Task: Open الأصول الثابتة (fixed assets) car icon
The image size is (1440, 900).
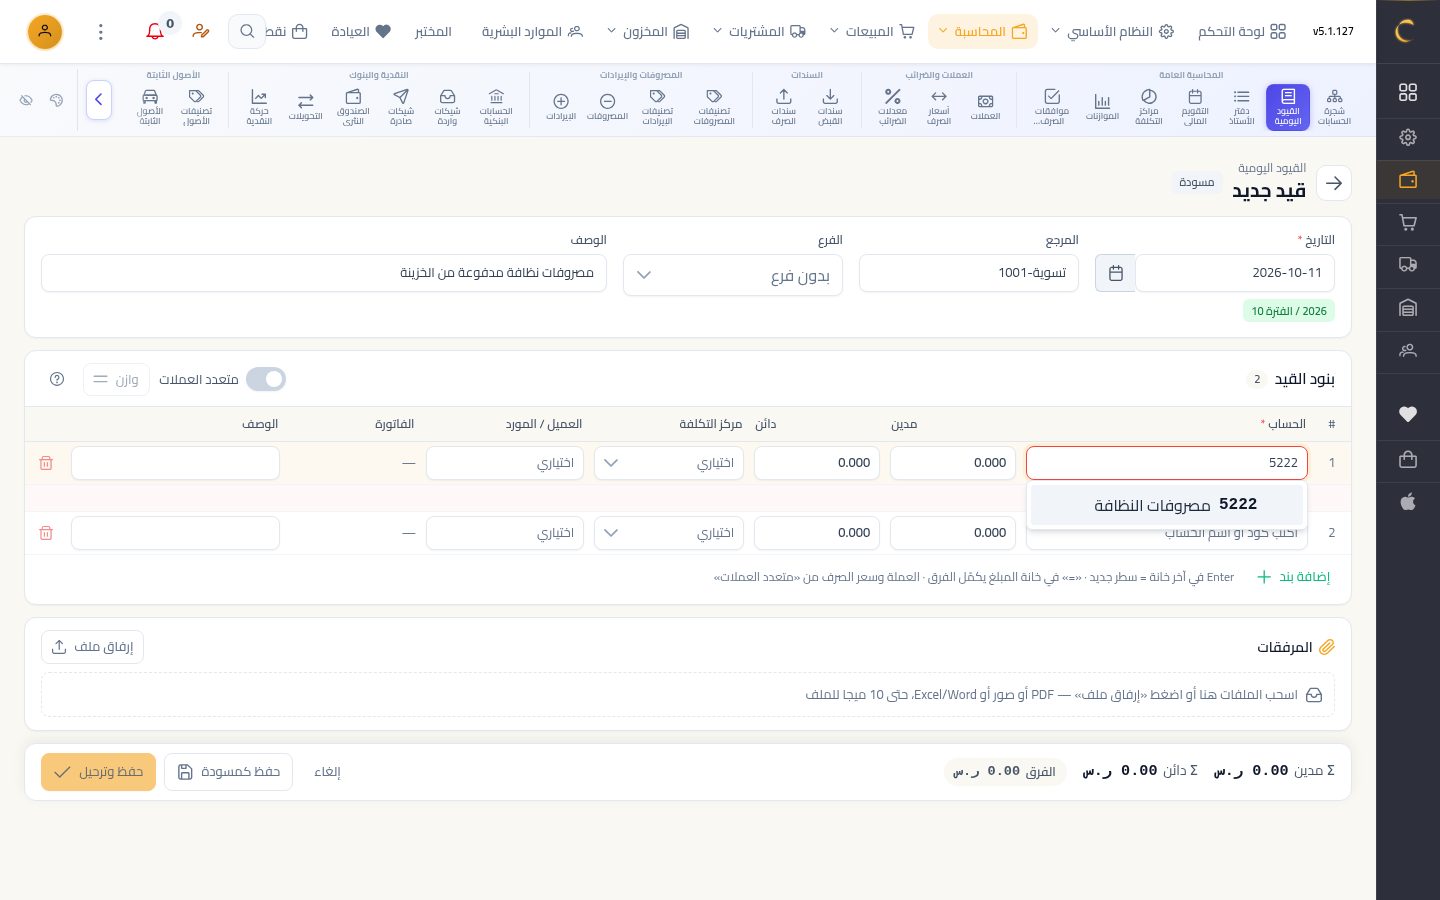Action: click(150, 106)
